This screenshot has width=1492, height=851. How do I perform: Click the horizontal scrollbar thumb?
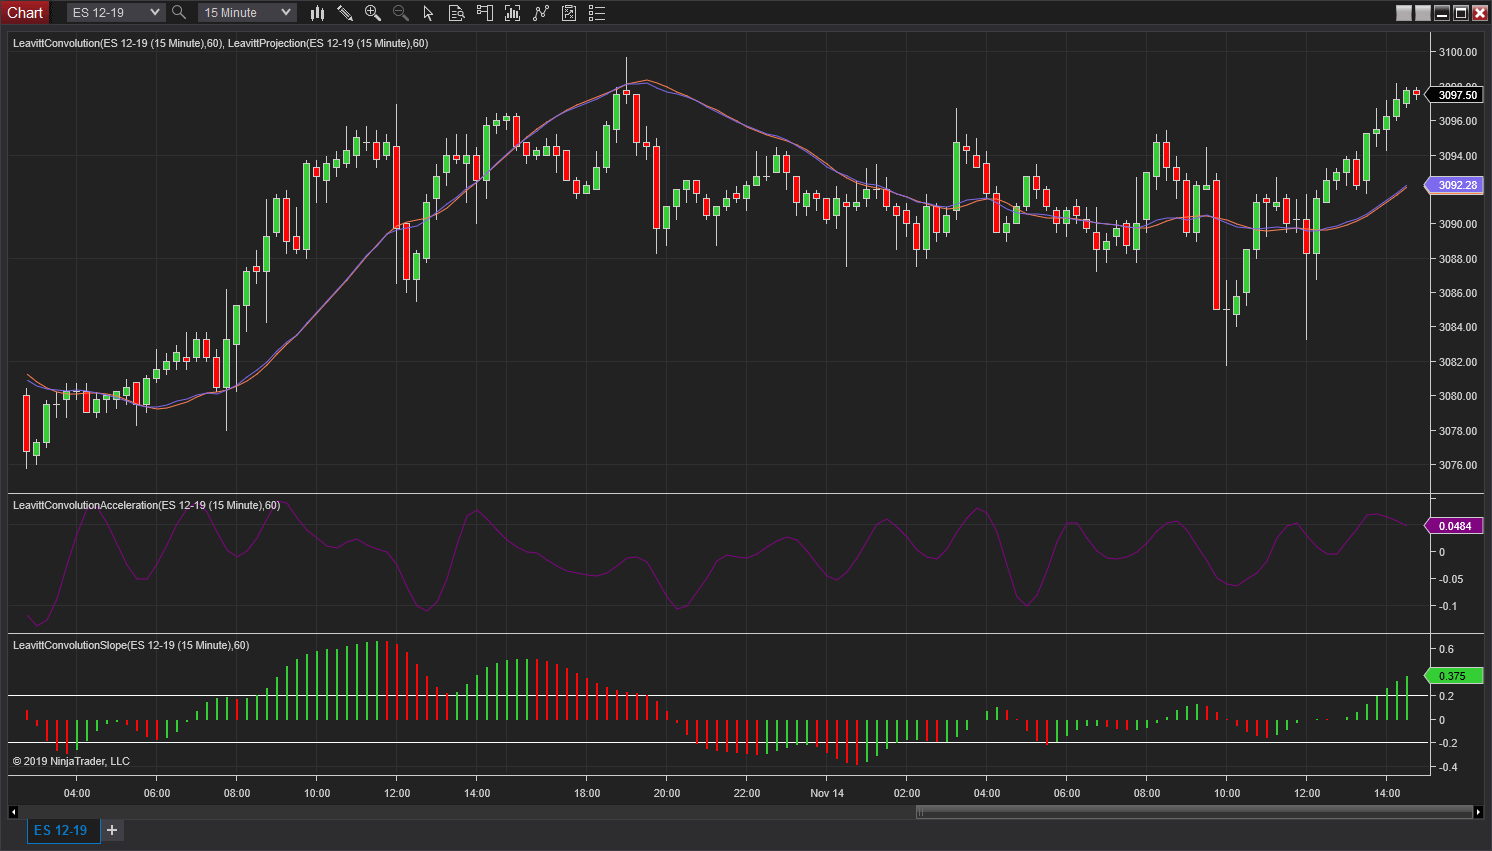1195,812
